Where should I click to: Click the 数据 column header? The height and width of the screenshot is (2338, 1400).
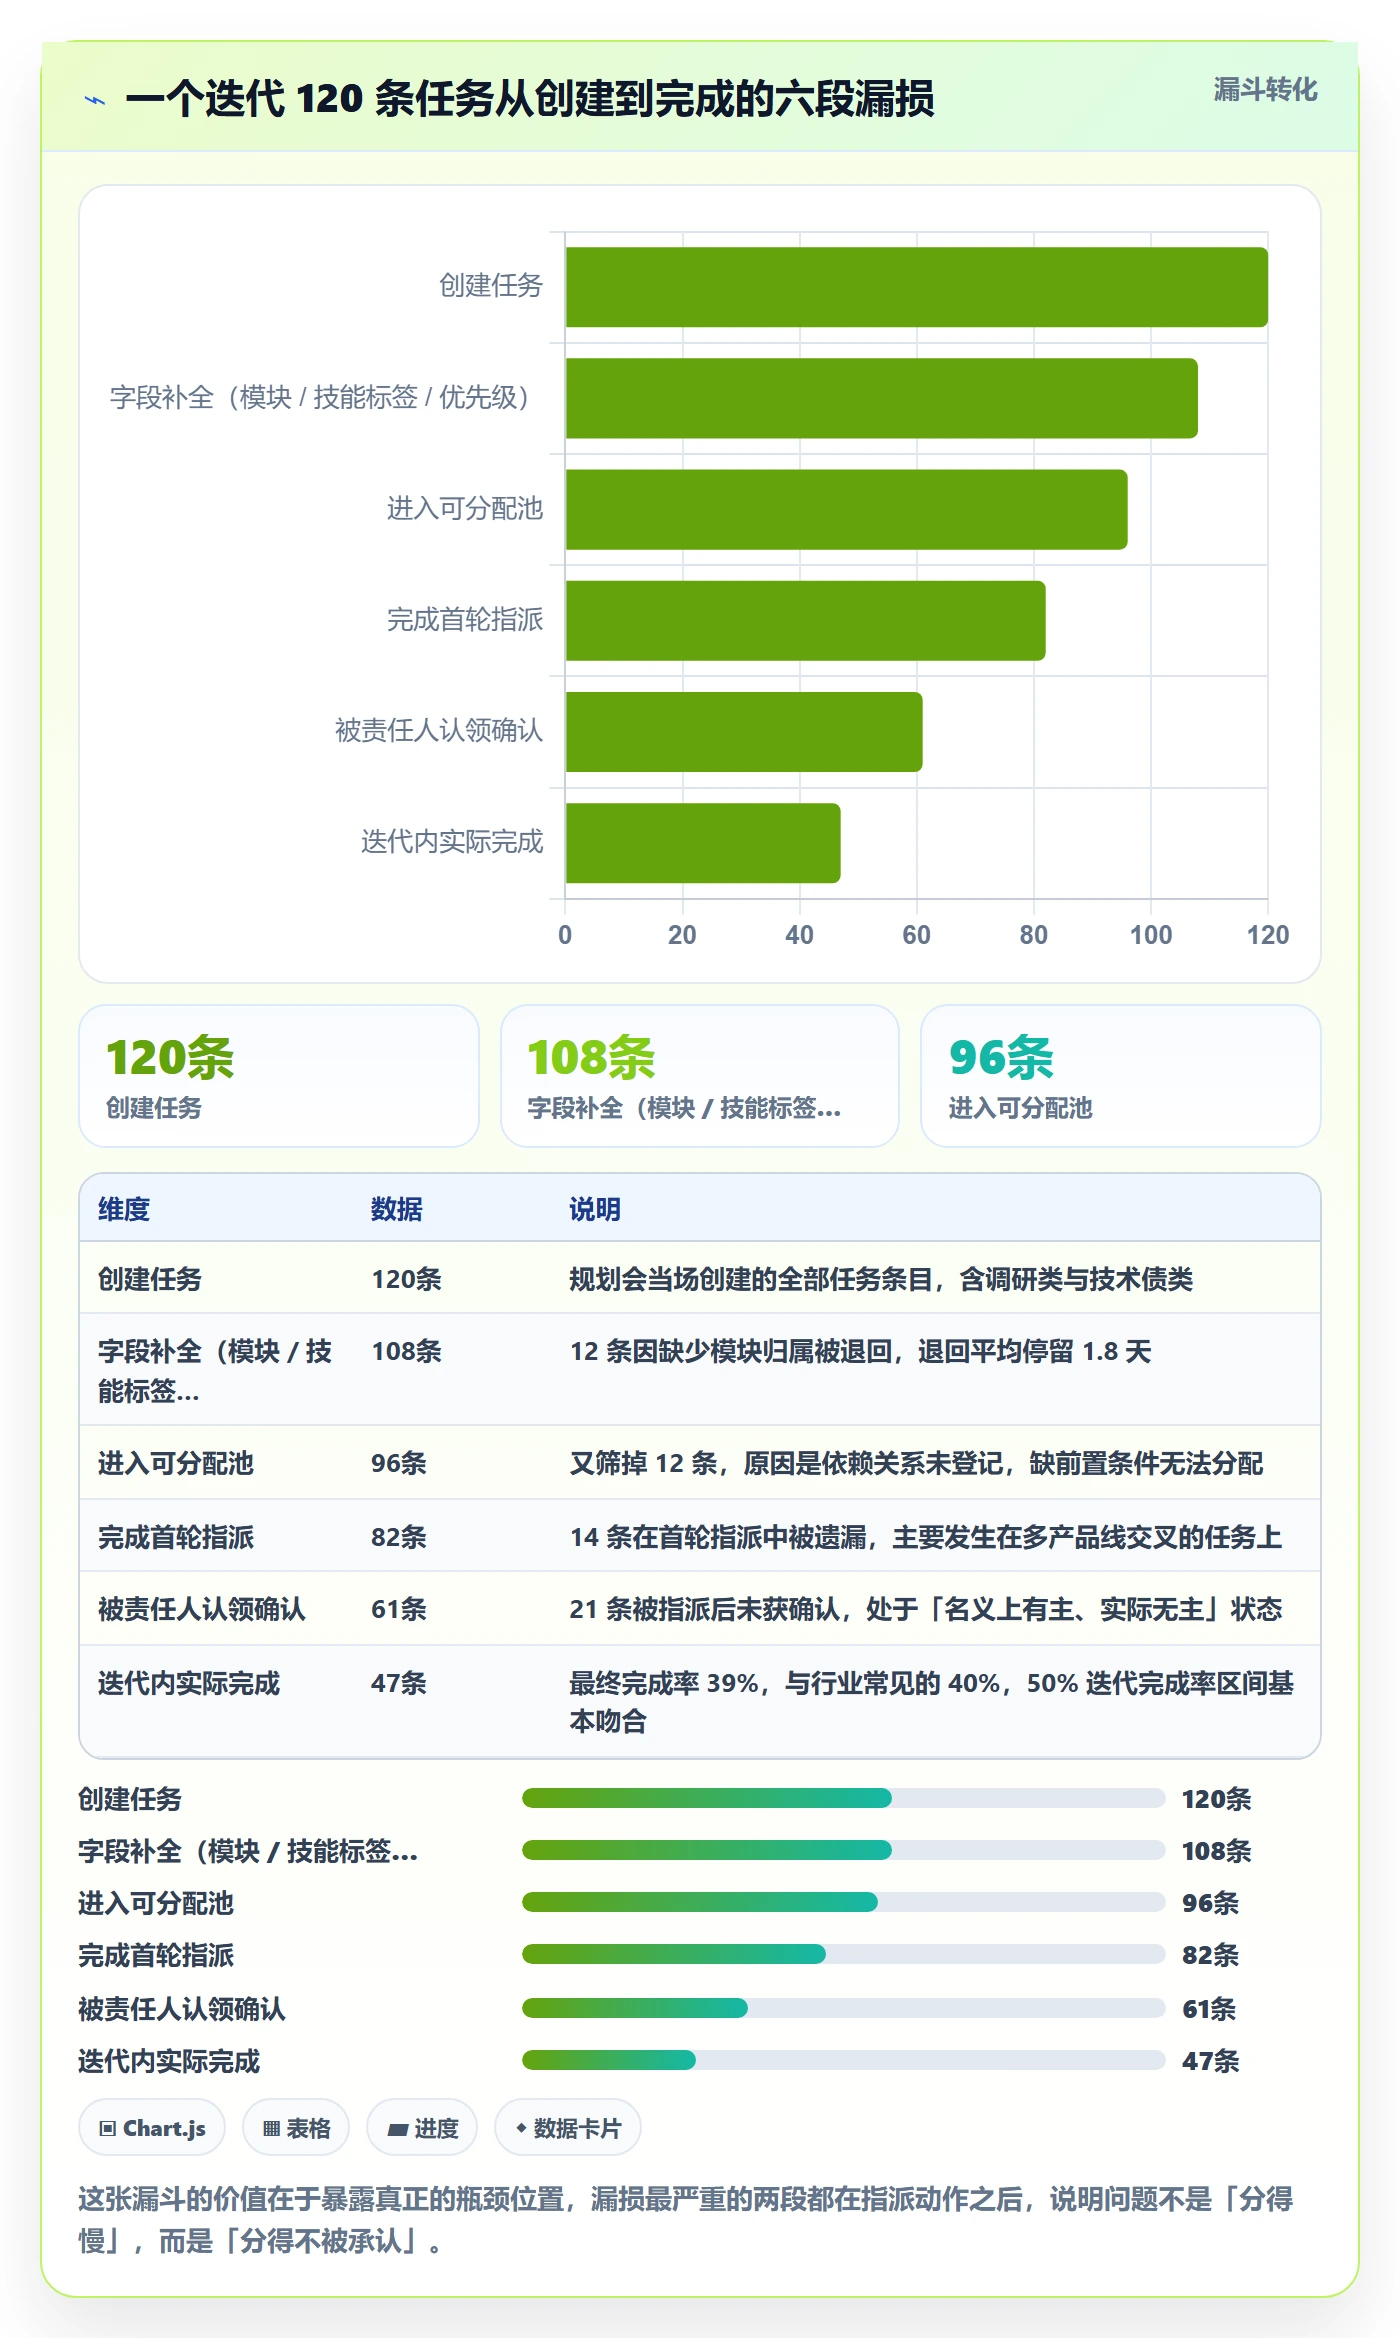point(397,1209)
